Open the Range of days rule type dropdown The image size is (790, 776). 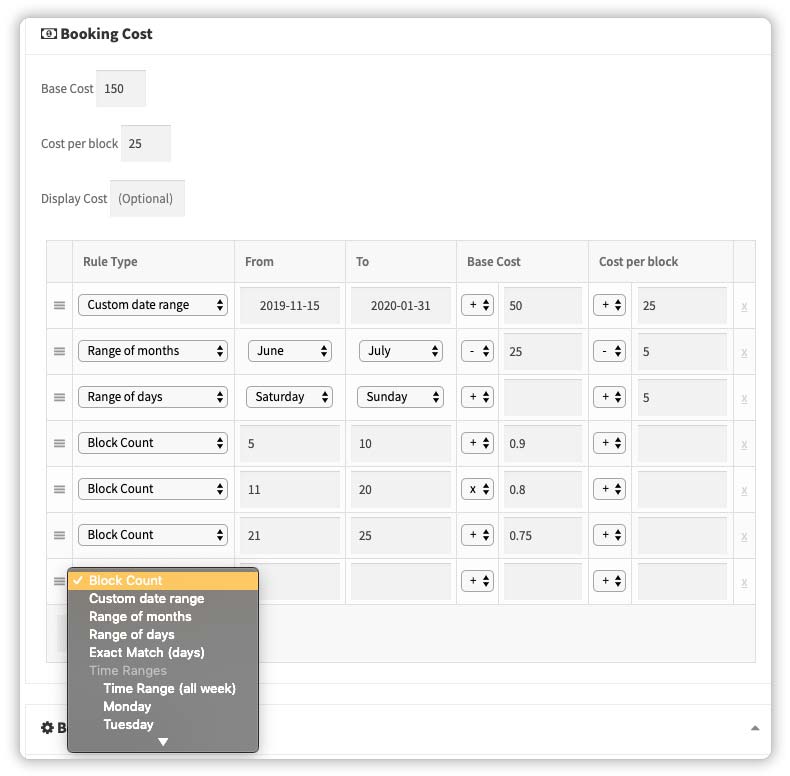click(153, 397)
